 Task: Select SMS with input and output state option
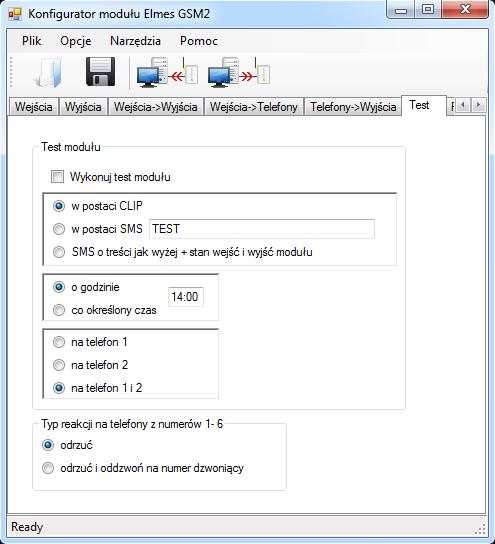(x=59, y=252)
